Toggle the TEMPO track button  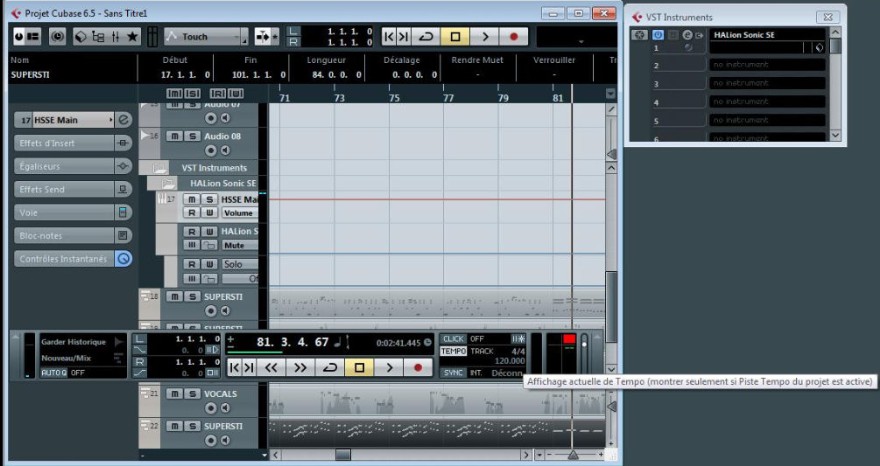[x=453, y=351]
